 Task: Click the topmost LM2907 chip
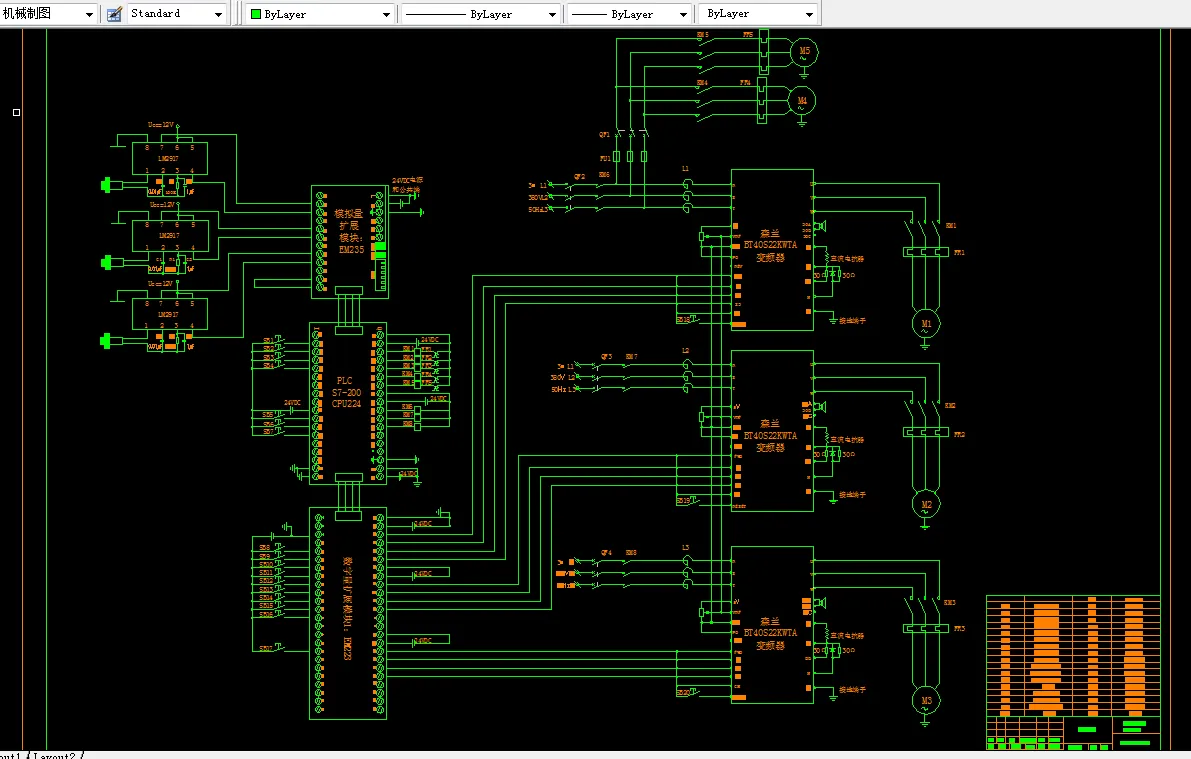click(x=170, y=158)
